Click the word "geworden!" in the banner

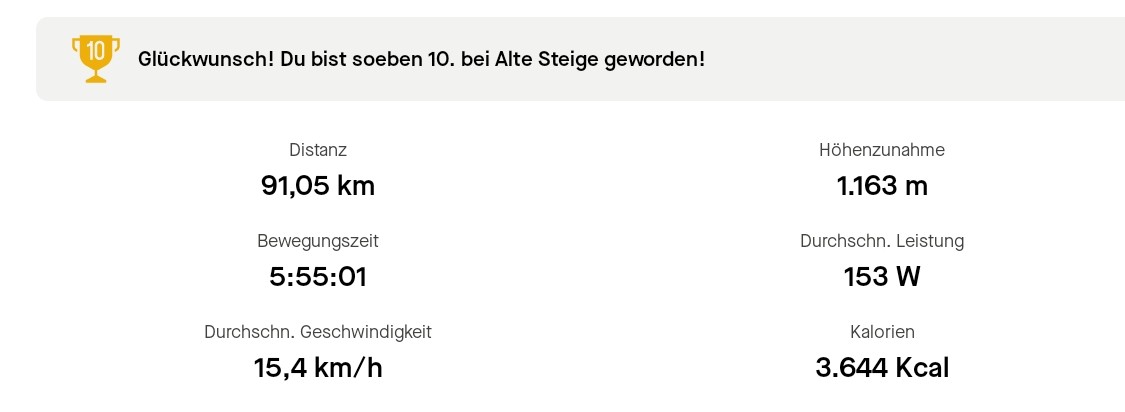point(654,59)
